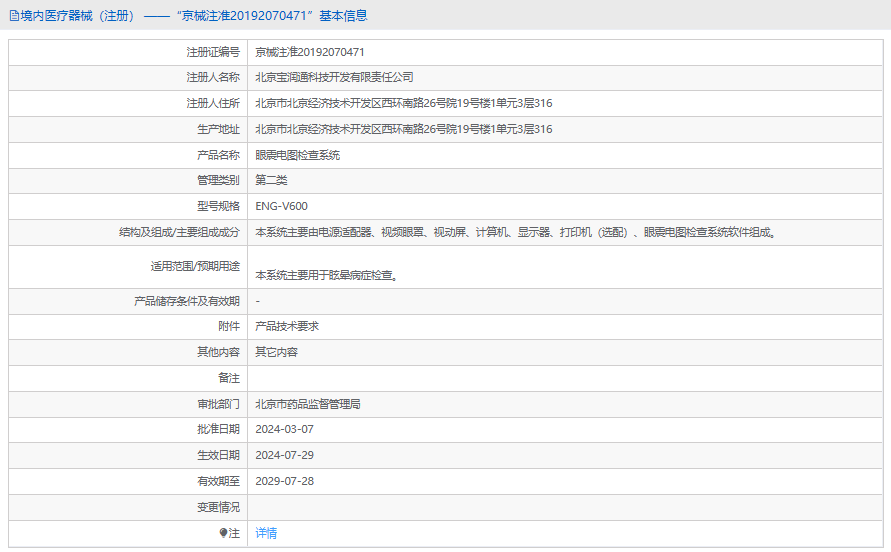The image size is (891, 552).
Task: Click the 注册人住所 label
Action: coord(213,103)
